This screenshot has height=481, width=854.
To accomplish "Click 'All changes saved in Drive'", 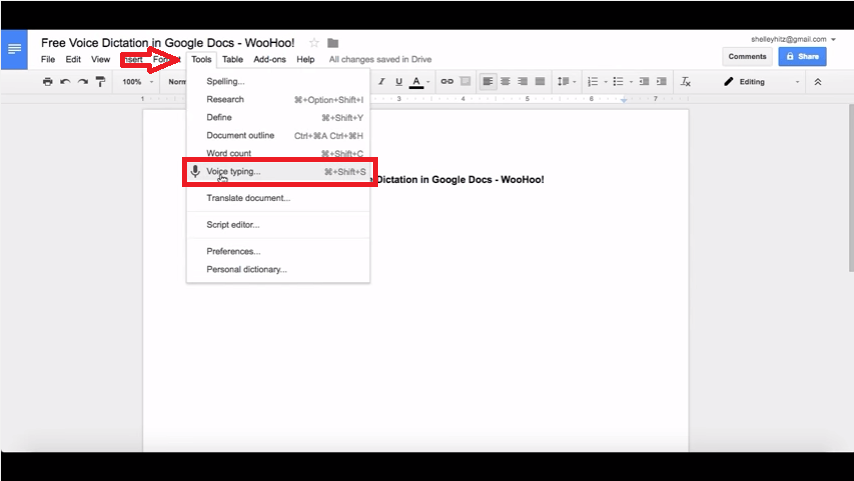I will (x=380, y=59).
